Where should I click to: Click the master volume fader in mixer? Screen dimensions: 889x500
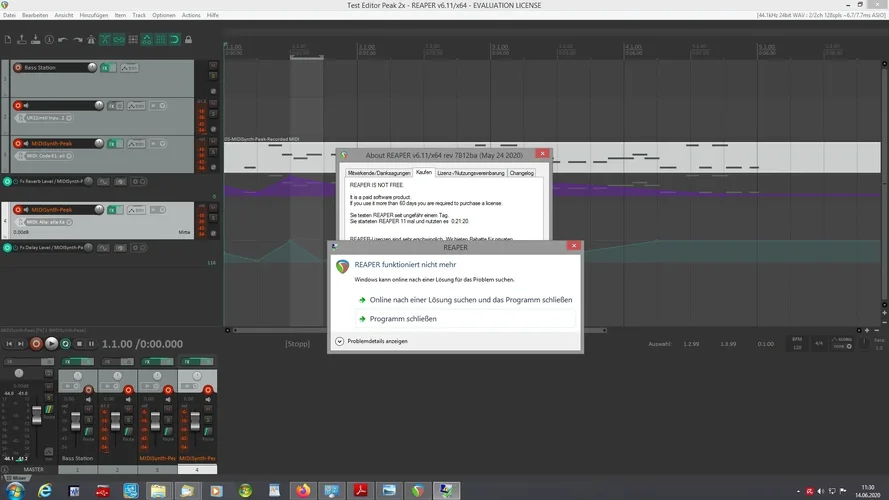point(37,415)
